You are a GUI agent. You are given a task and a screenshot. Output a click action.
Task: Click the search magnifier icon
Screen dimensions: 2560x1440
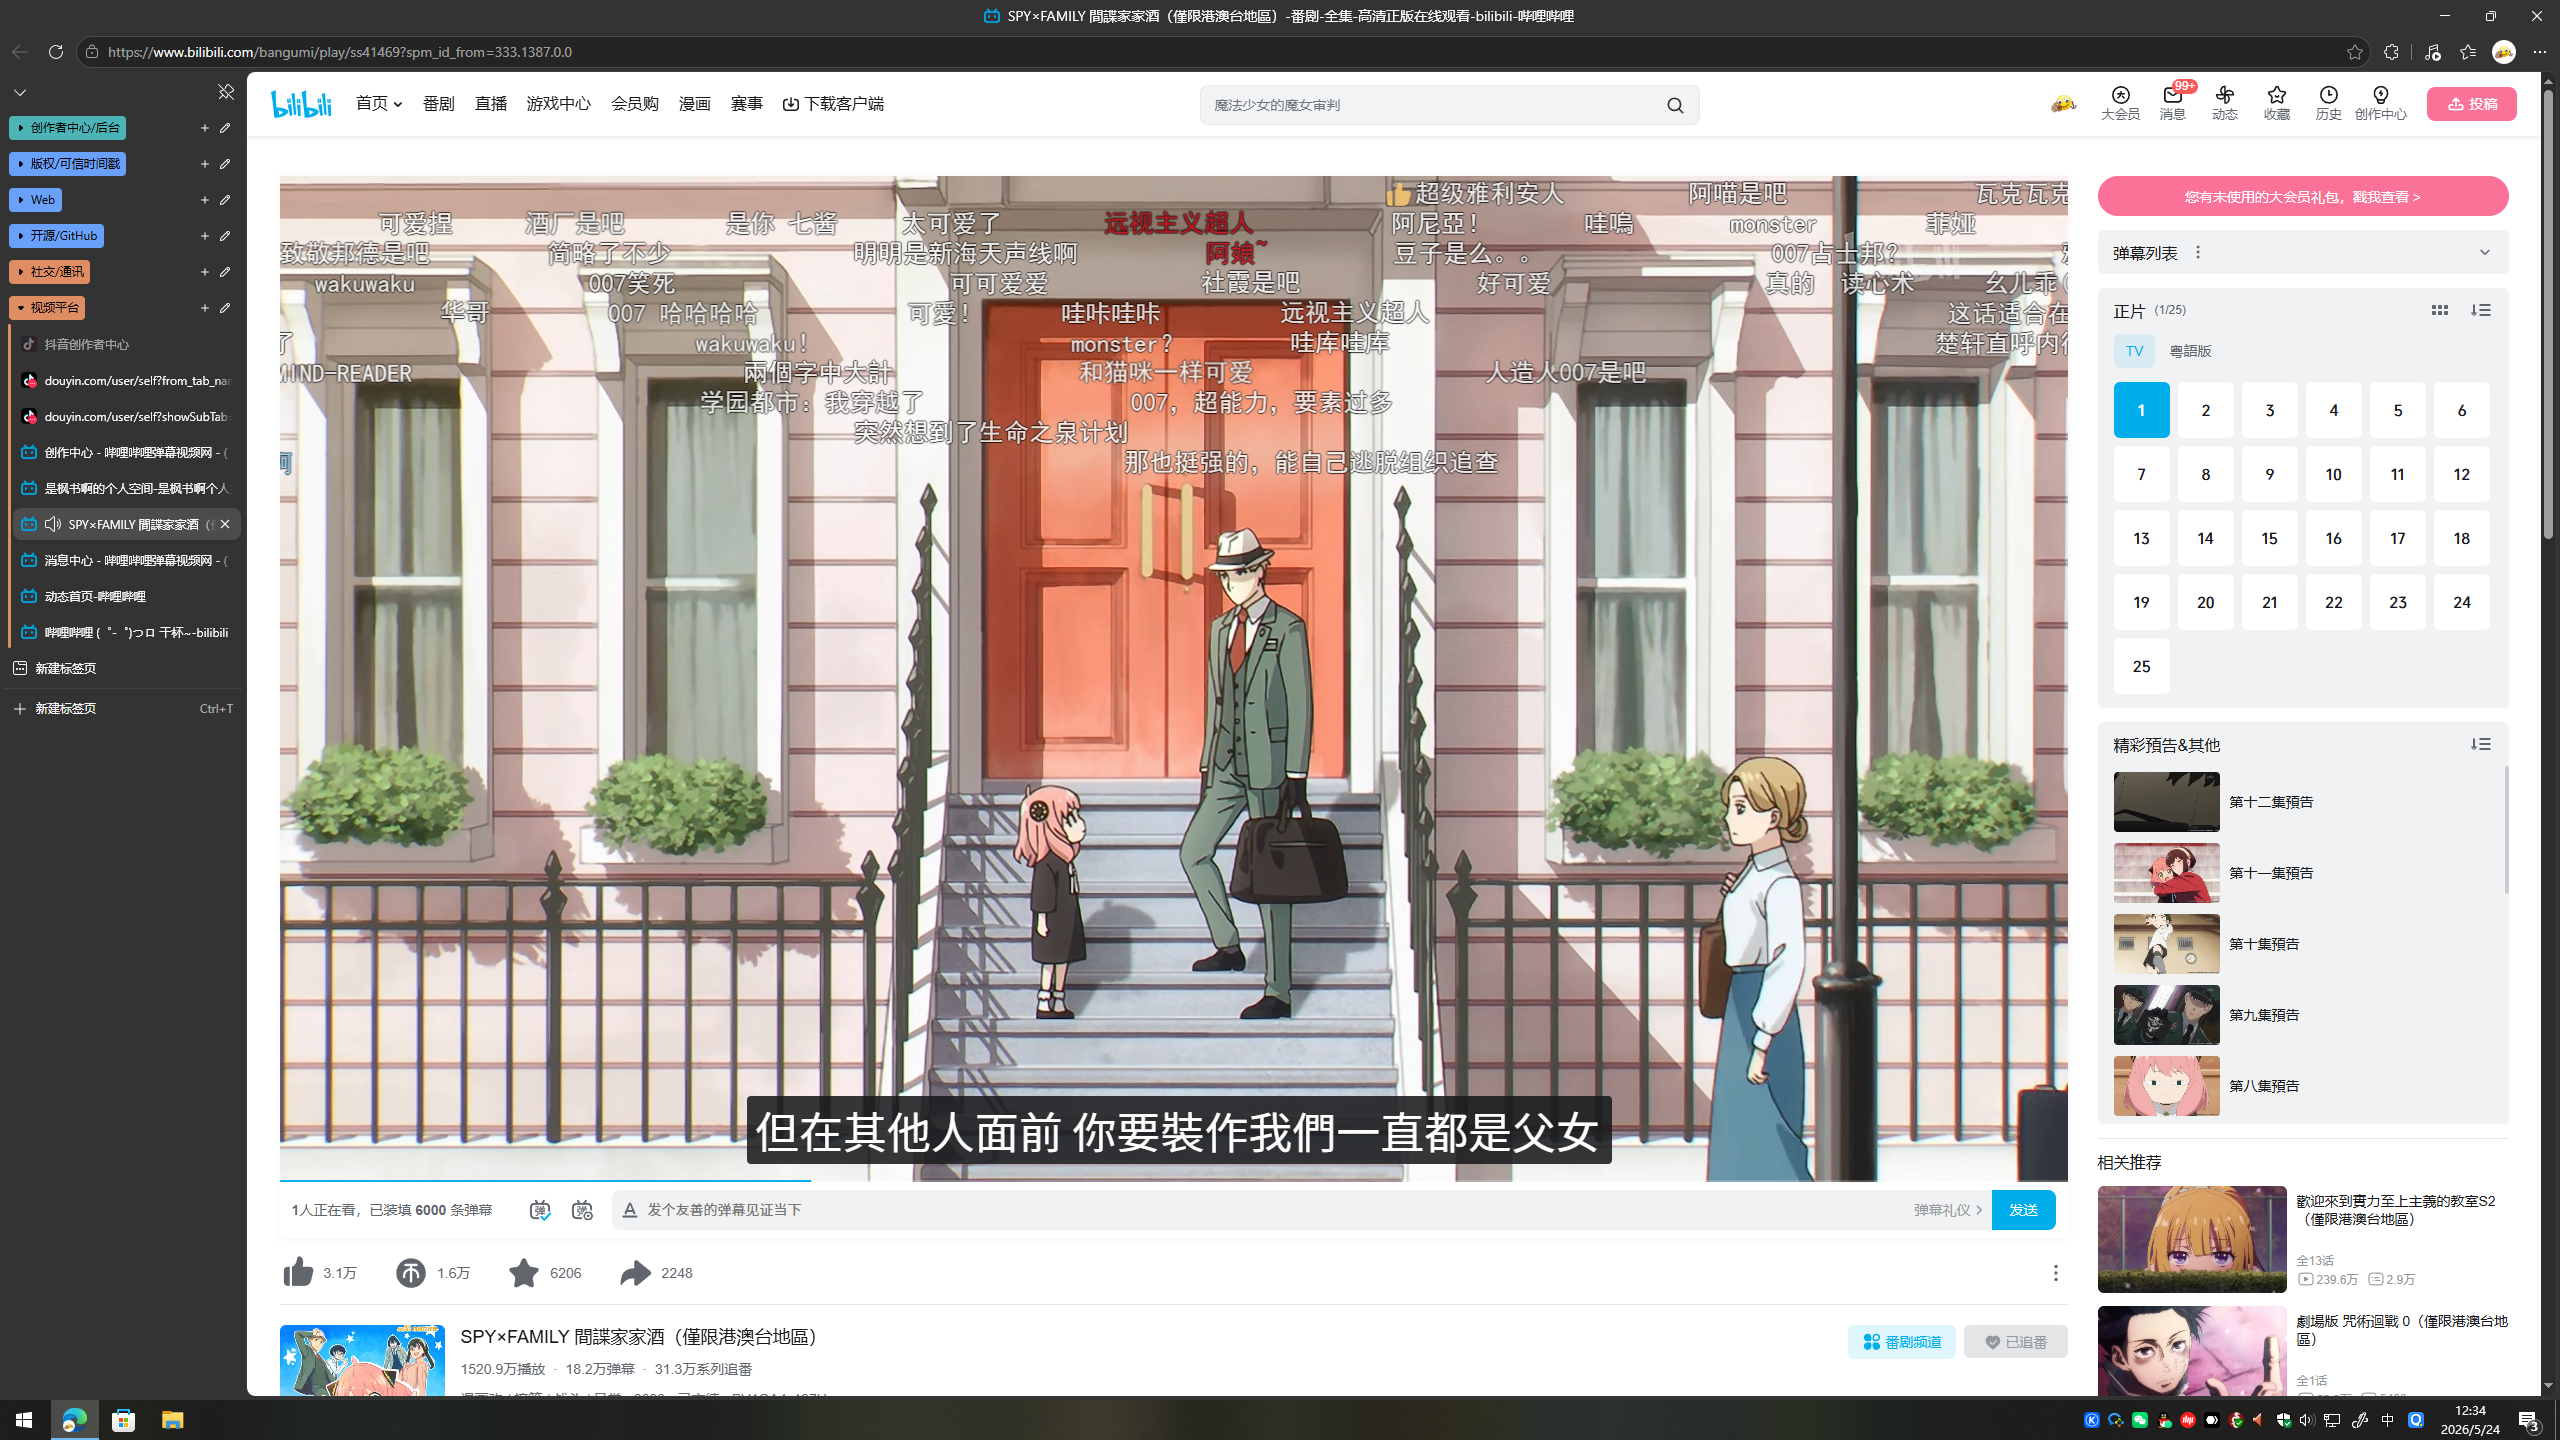pyautogui.click(x=1675, y=105)
